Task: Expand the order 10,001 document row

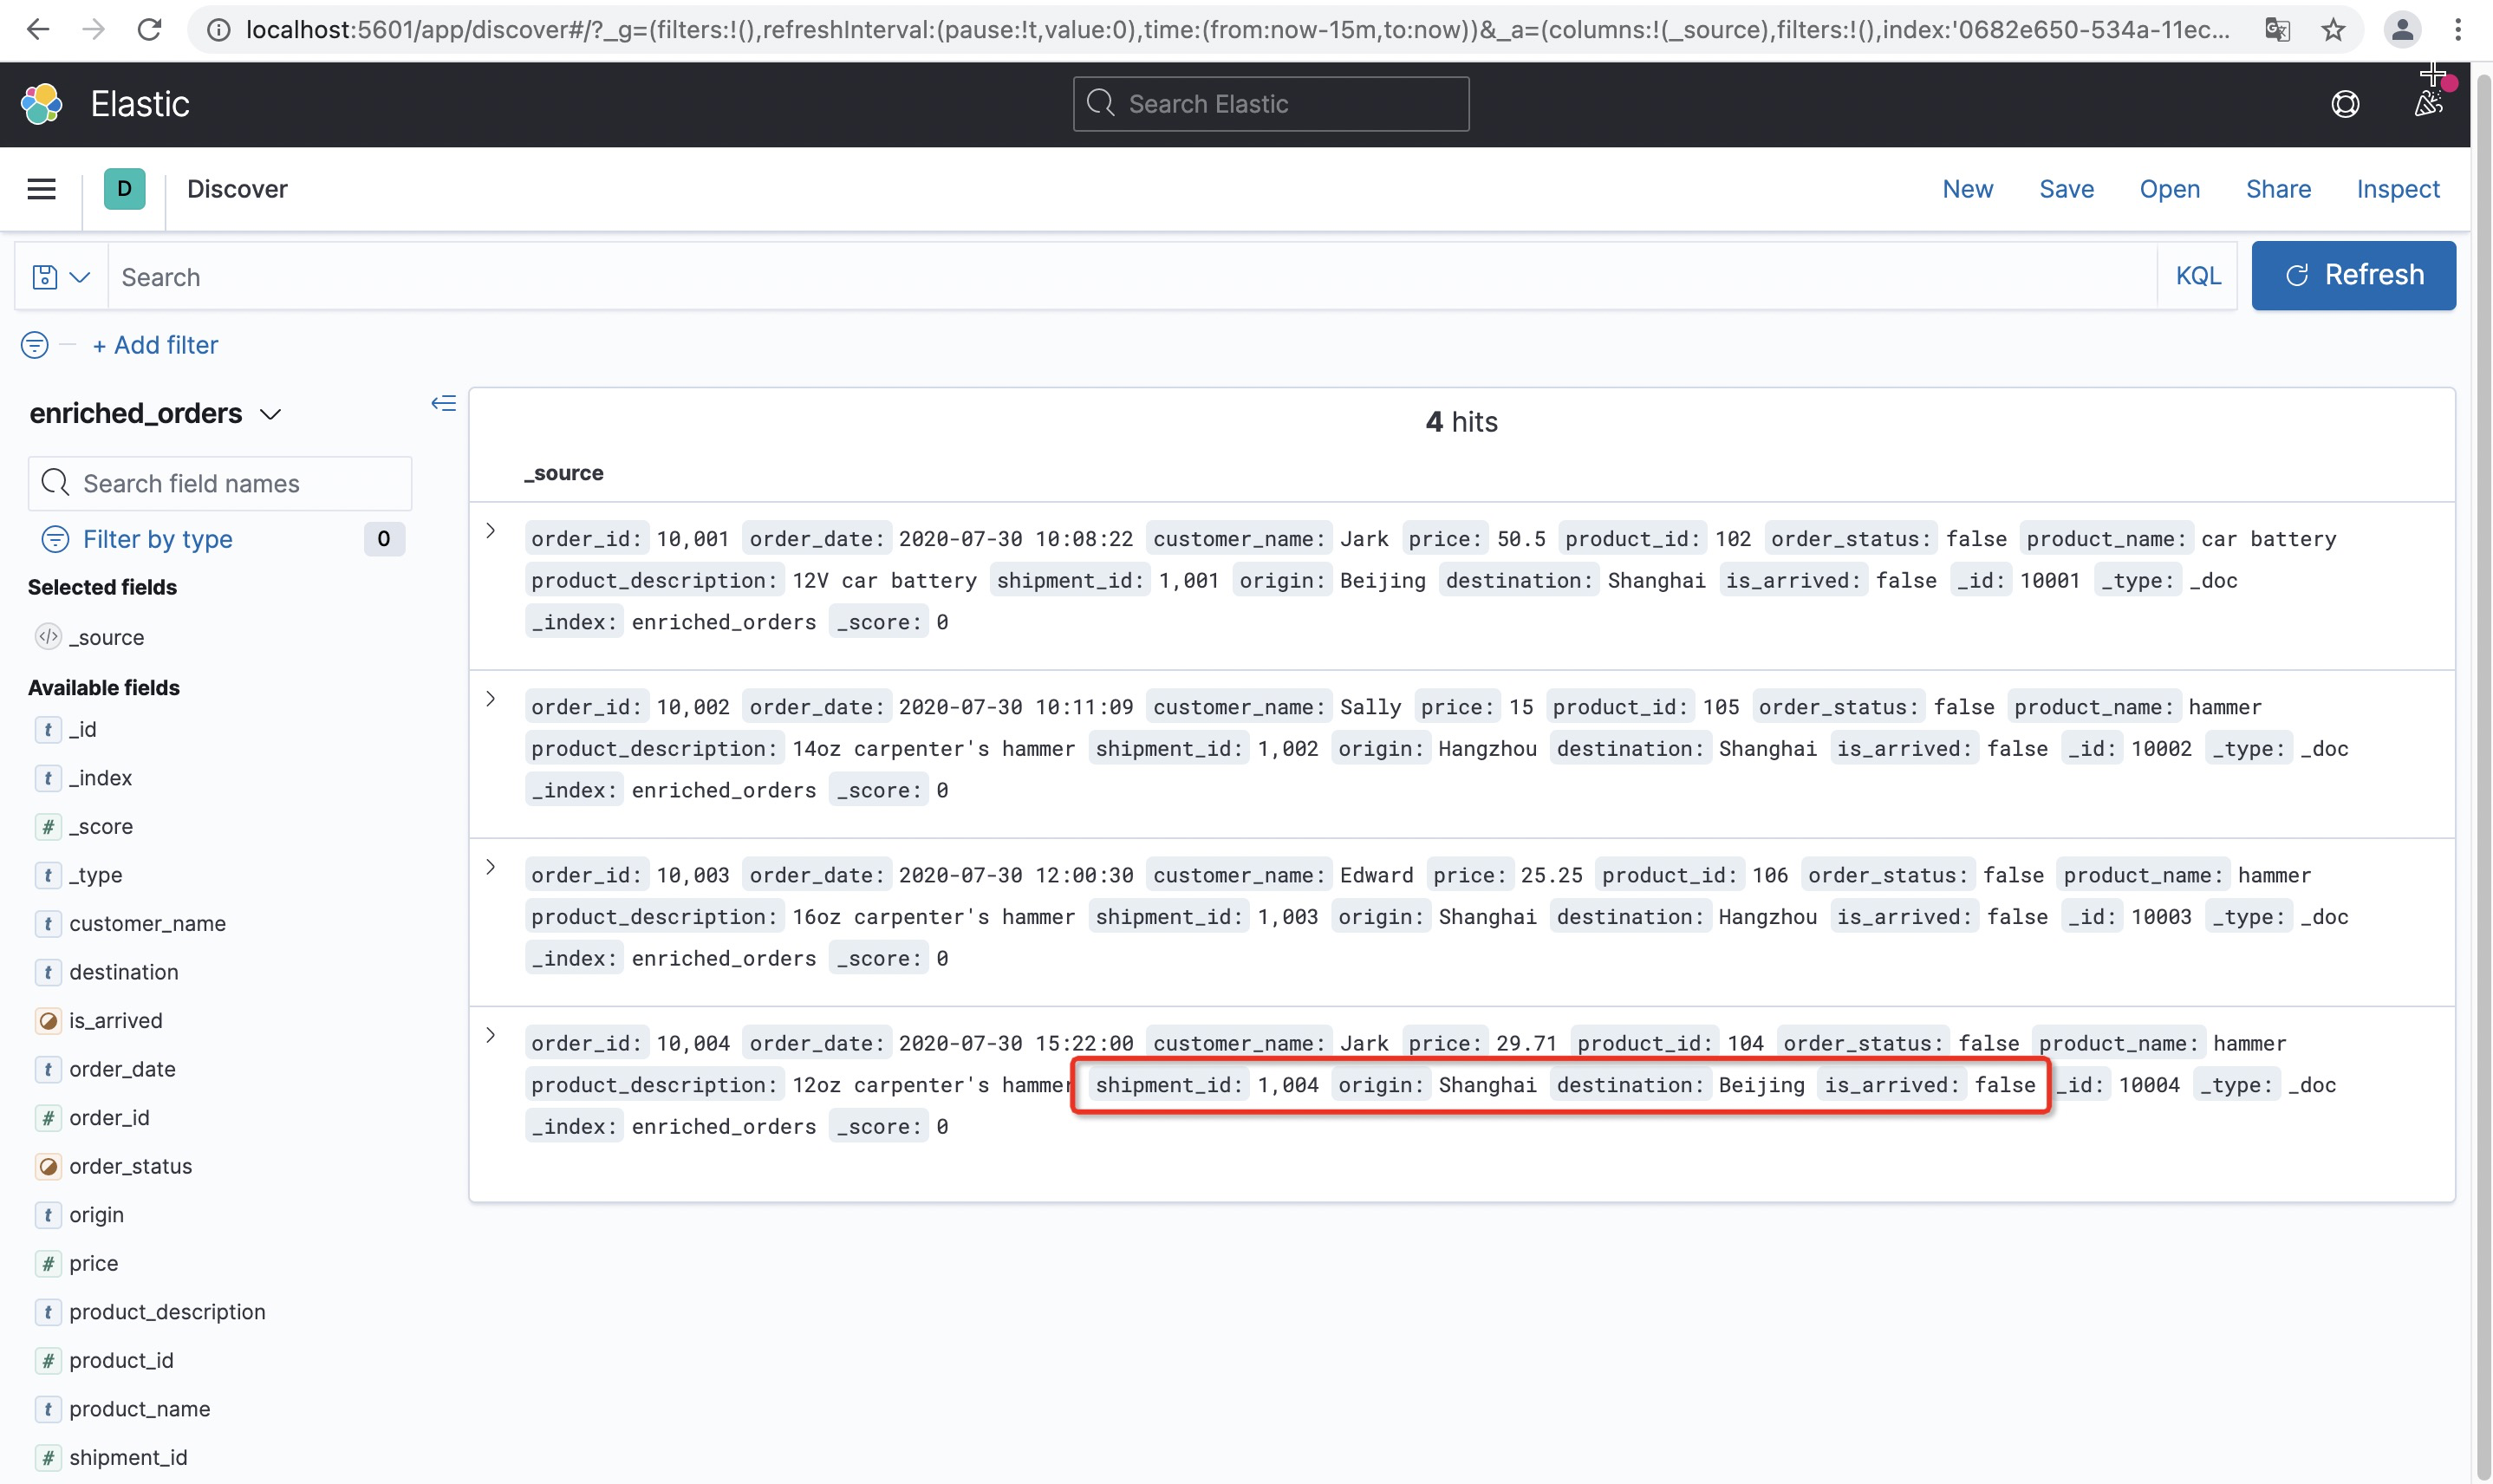Action: click(x=491, y=531)
